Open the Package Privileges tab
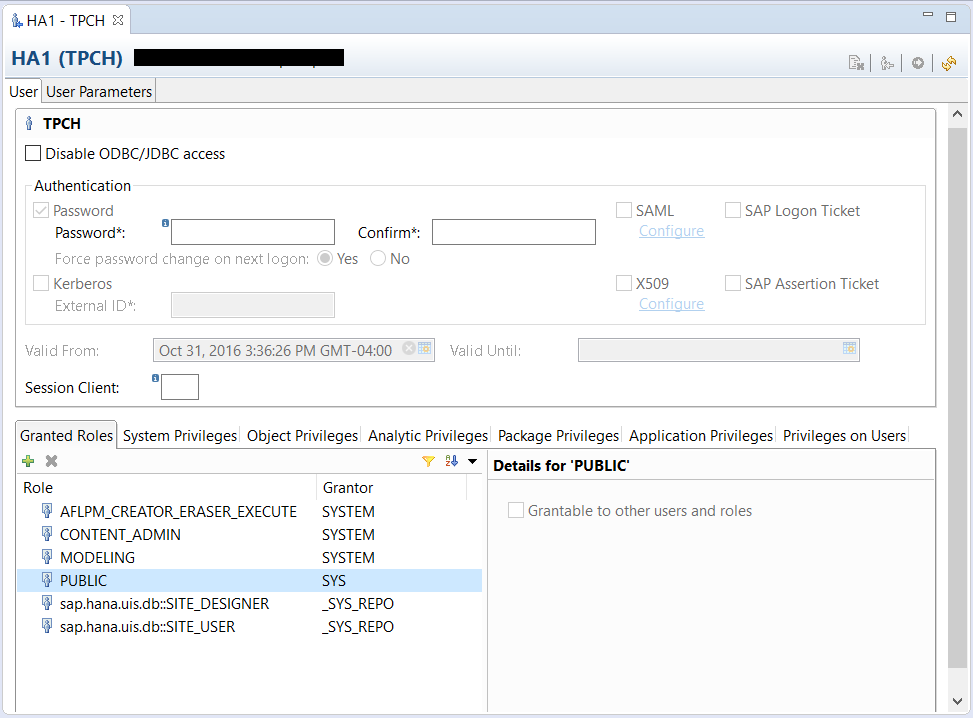The image size is (973, 718). point(558,436)
